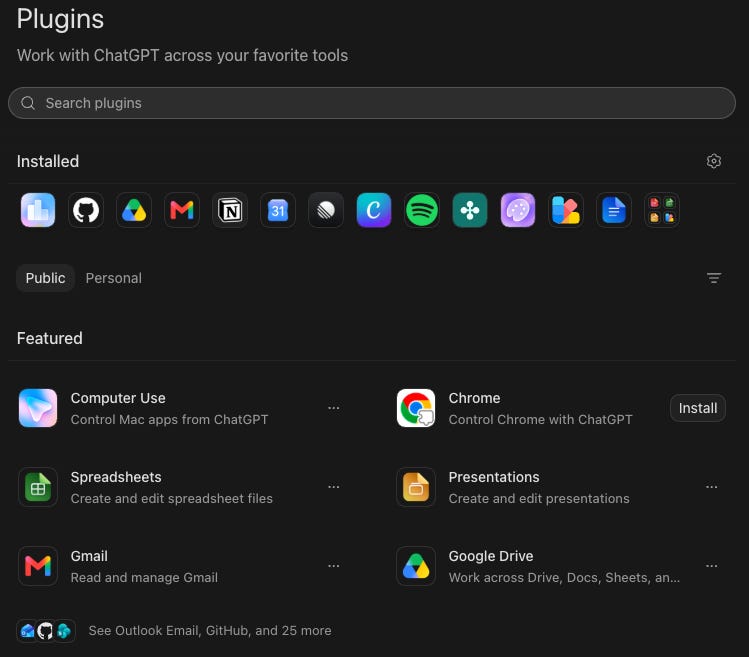Viewport: 749px width, 657px height.
Task: Click the Gmail icon in Featured list
Action: (38, 566)
